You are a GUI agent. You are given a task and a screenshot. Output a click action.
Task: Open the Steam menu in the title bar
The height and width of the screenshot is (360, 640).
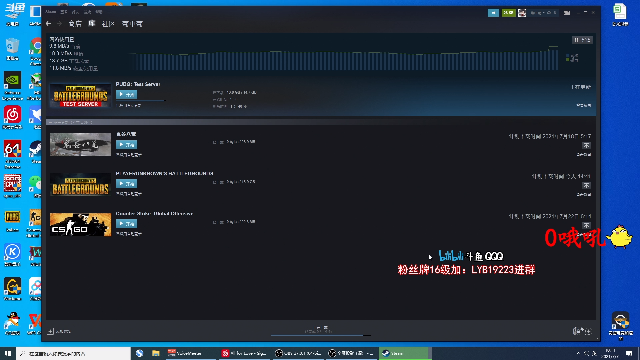pos(51,12)
